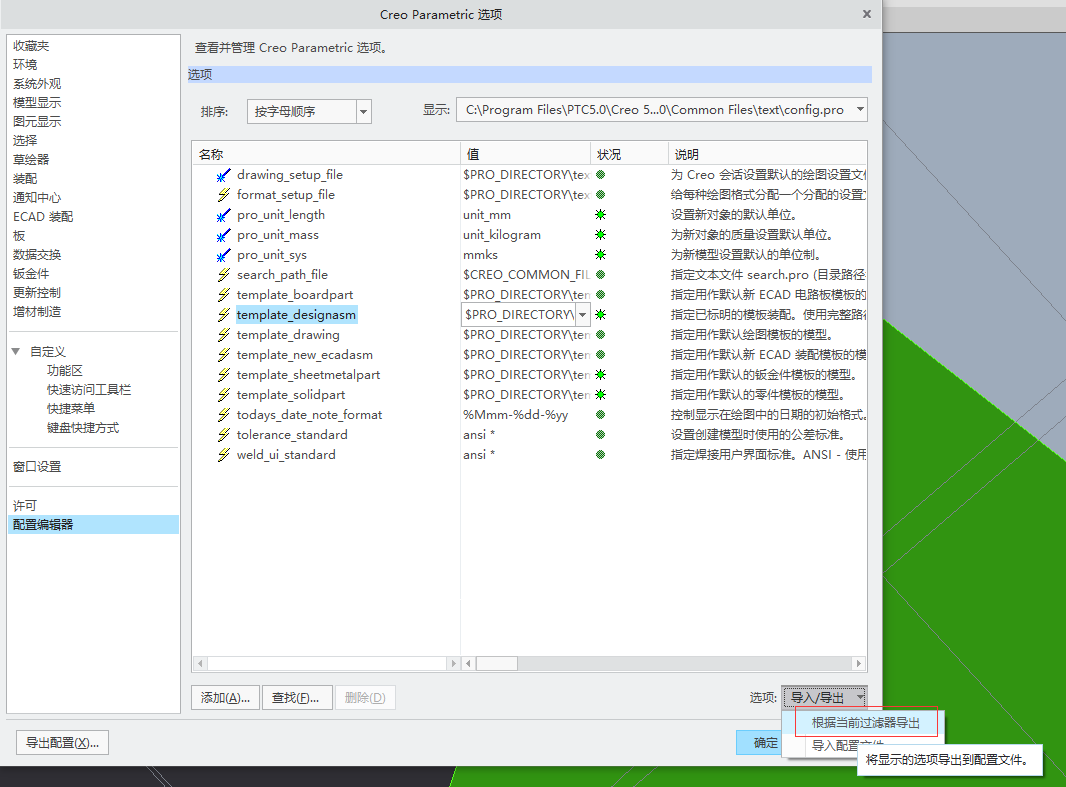Click the 添加(A) button
The height and width of the screenshot is (787, 1066).
pos(224,697)
